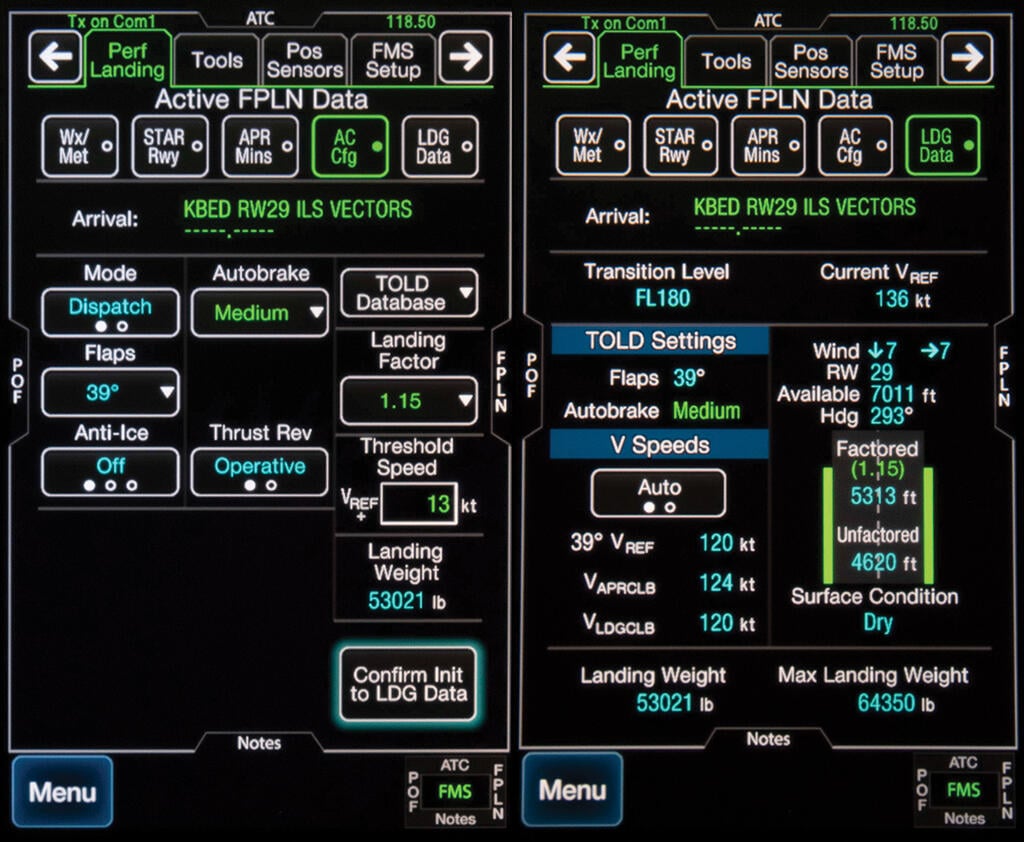Viewport: 1024px width, 842px height.
Task: Tap the FMS indicator in the right panel
Action: [x=964, y=790]
